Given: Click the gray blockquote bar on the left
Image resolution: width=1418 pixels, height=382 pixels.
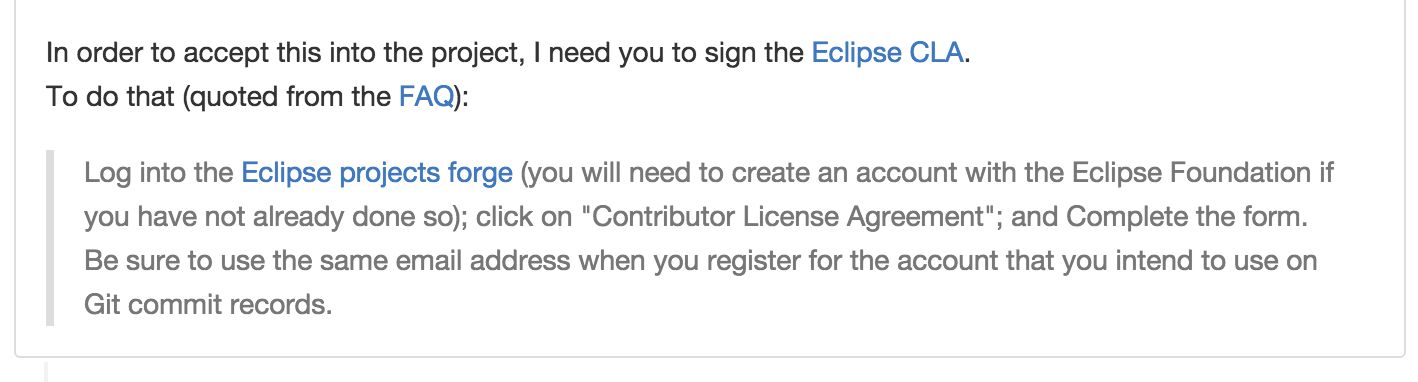Looking at the screenshot, I should coord(50,237).
